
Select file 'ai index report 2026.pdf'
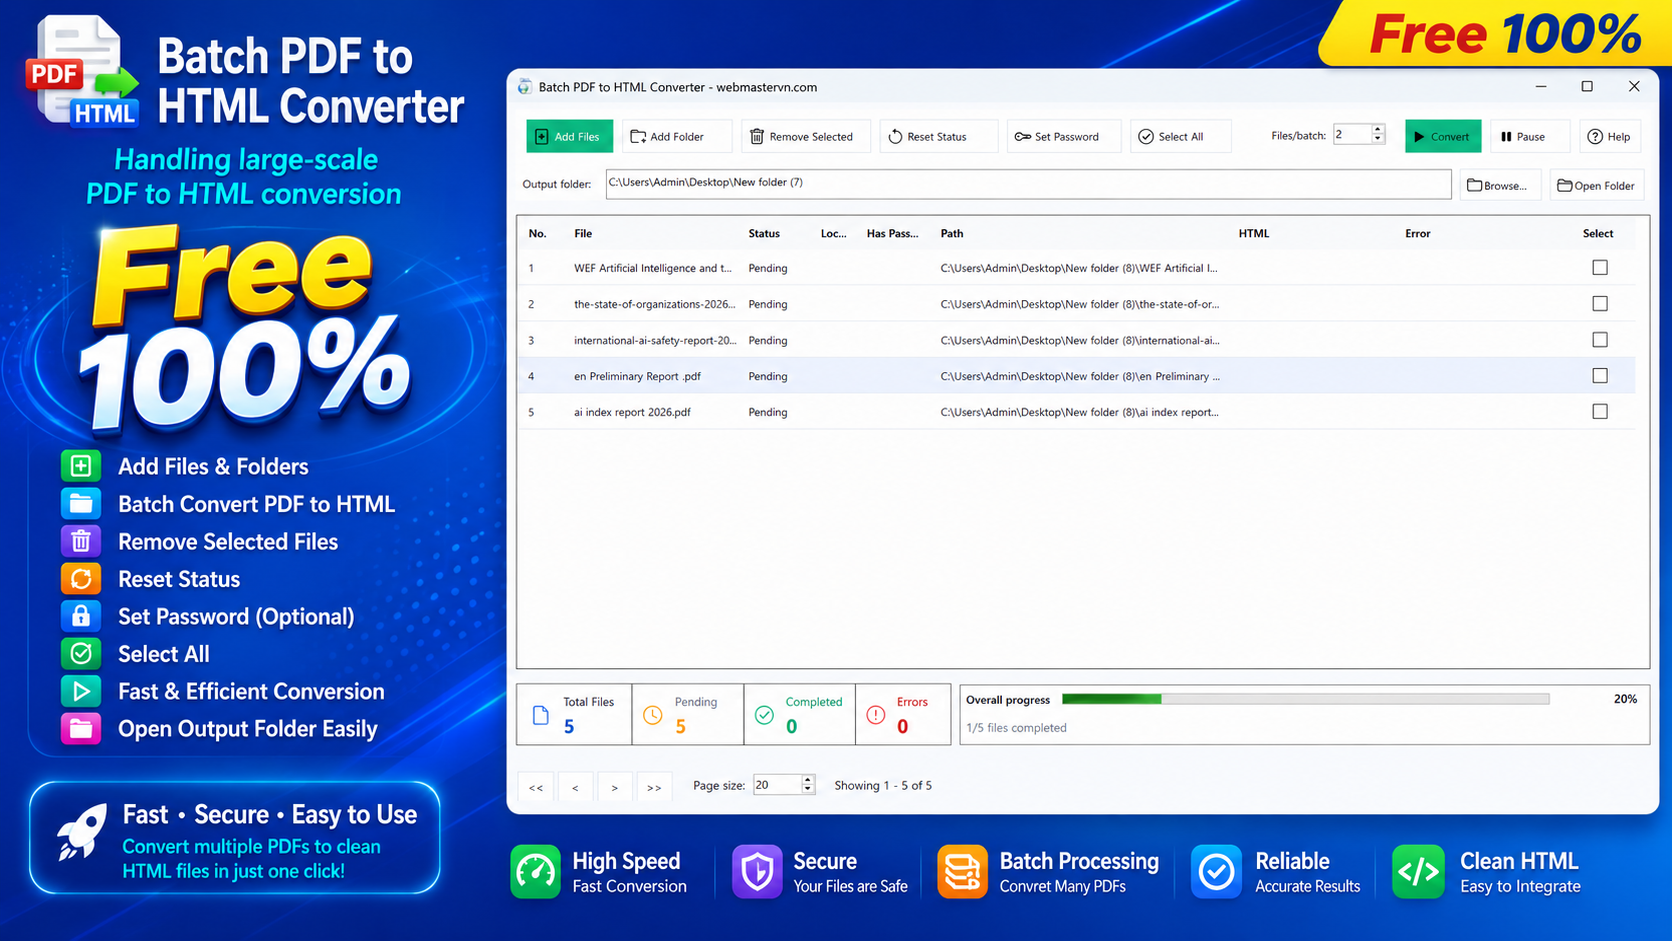point(632,412)
